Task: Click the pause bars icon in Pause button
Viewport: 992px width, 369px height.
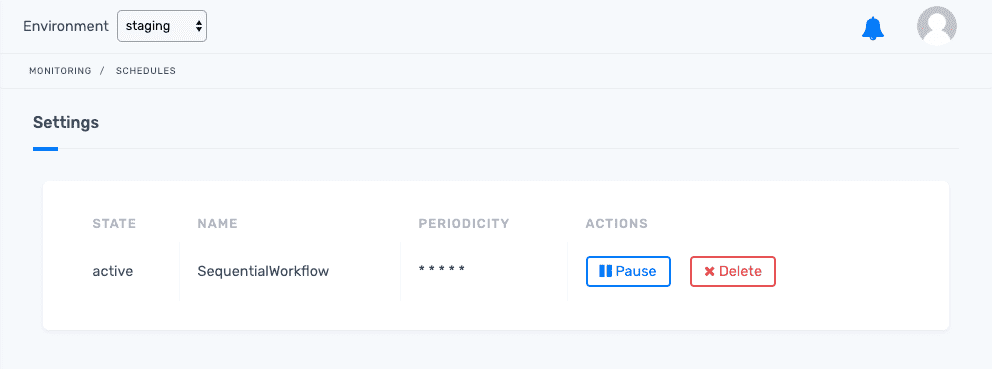Action: pyautogui.click(x=605, y=272)
